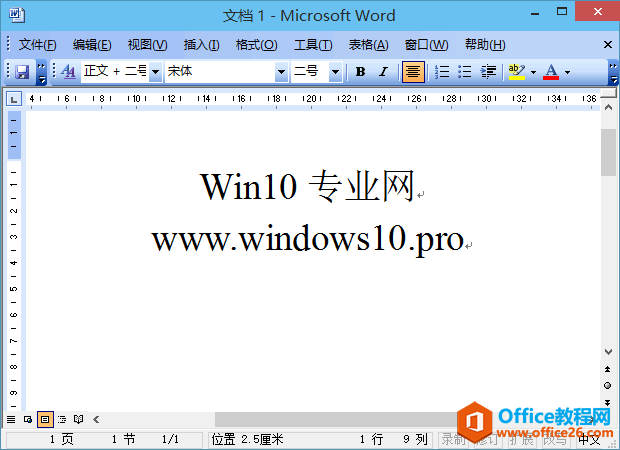620x450 pixels.
Task: Open Select Browse Object circle button
Action: pyautogui.click(x=608, y=386)
